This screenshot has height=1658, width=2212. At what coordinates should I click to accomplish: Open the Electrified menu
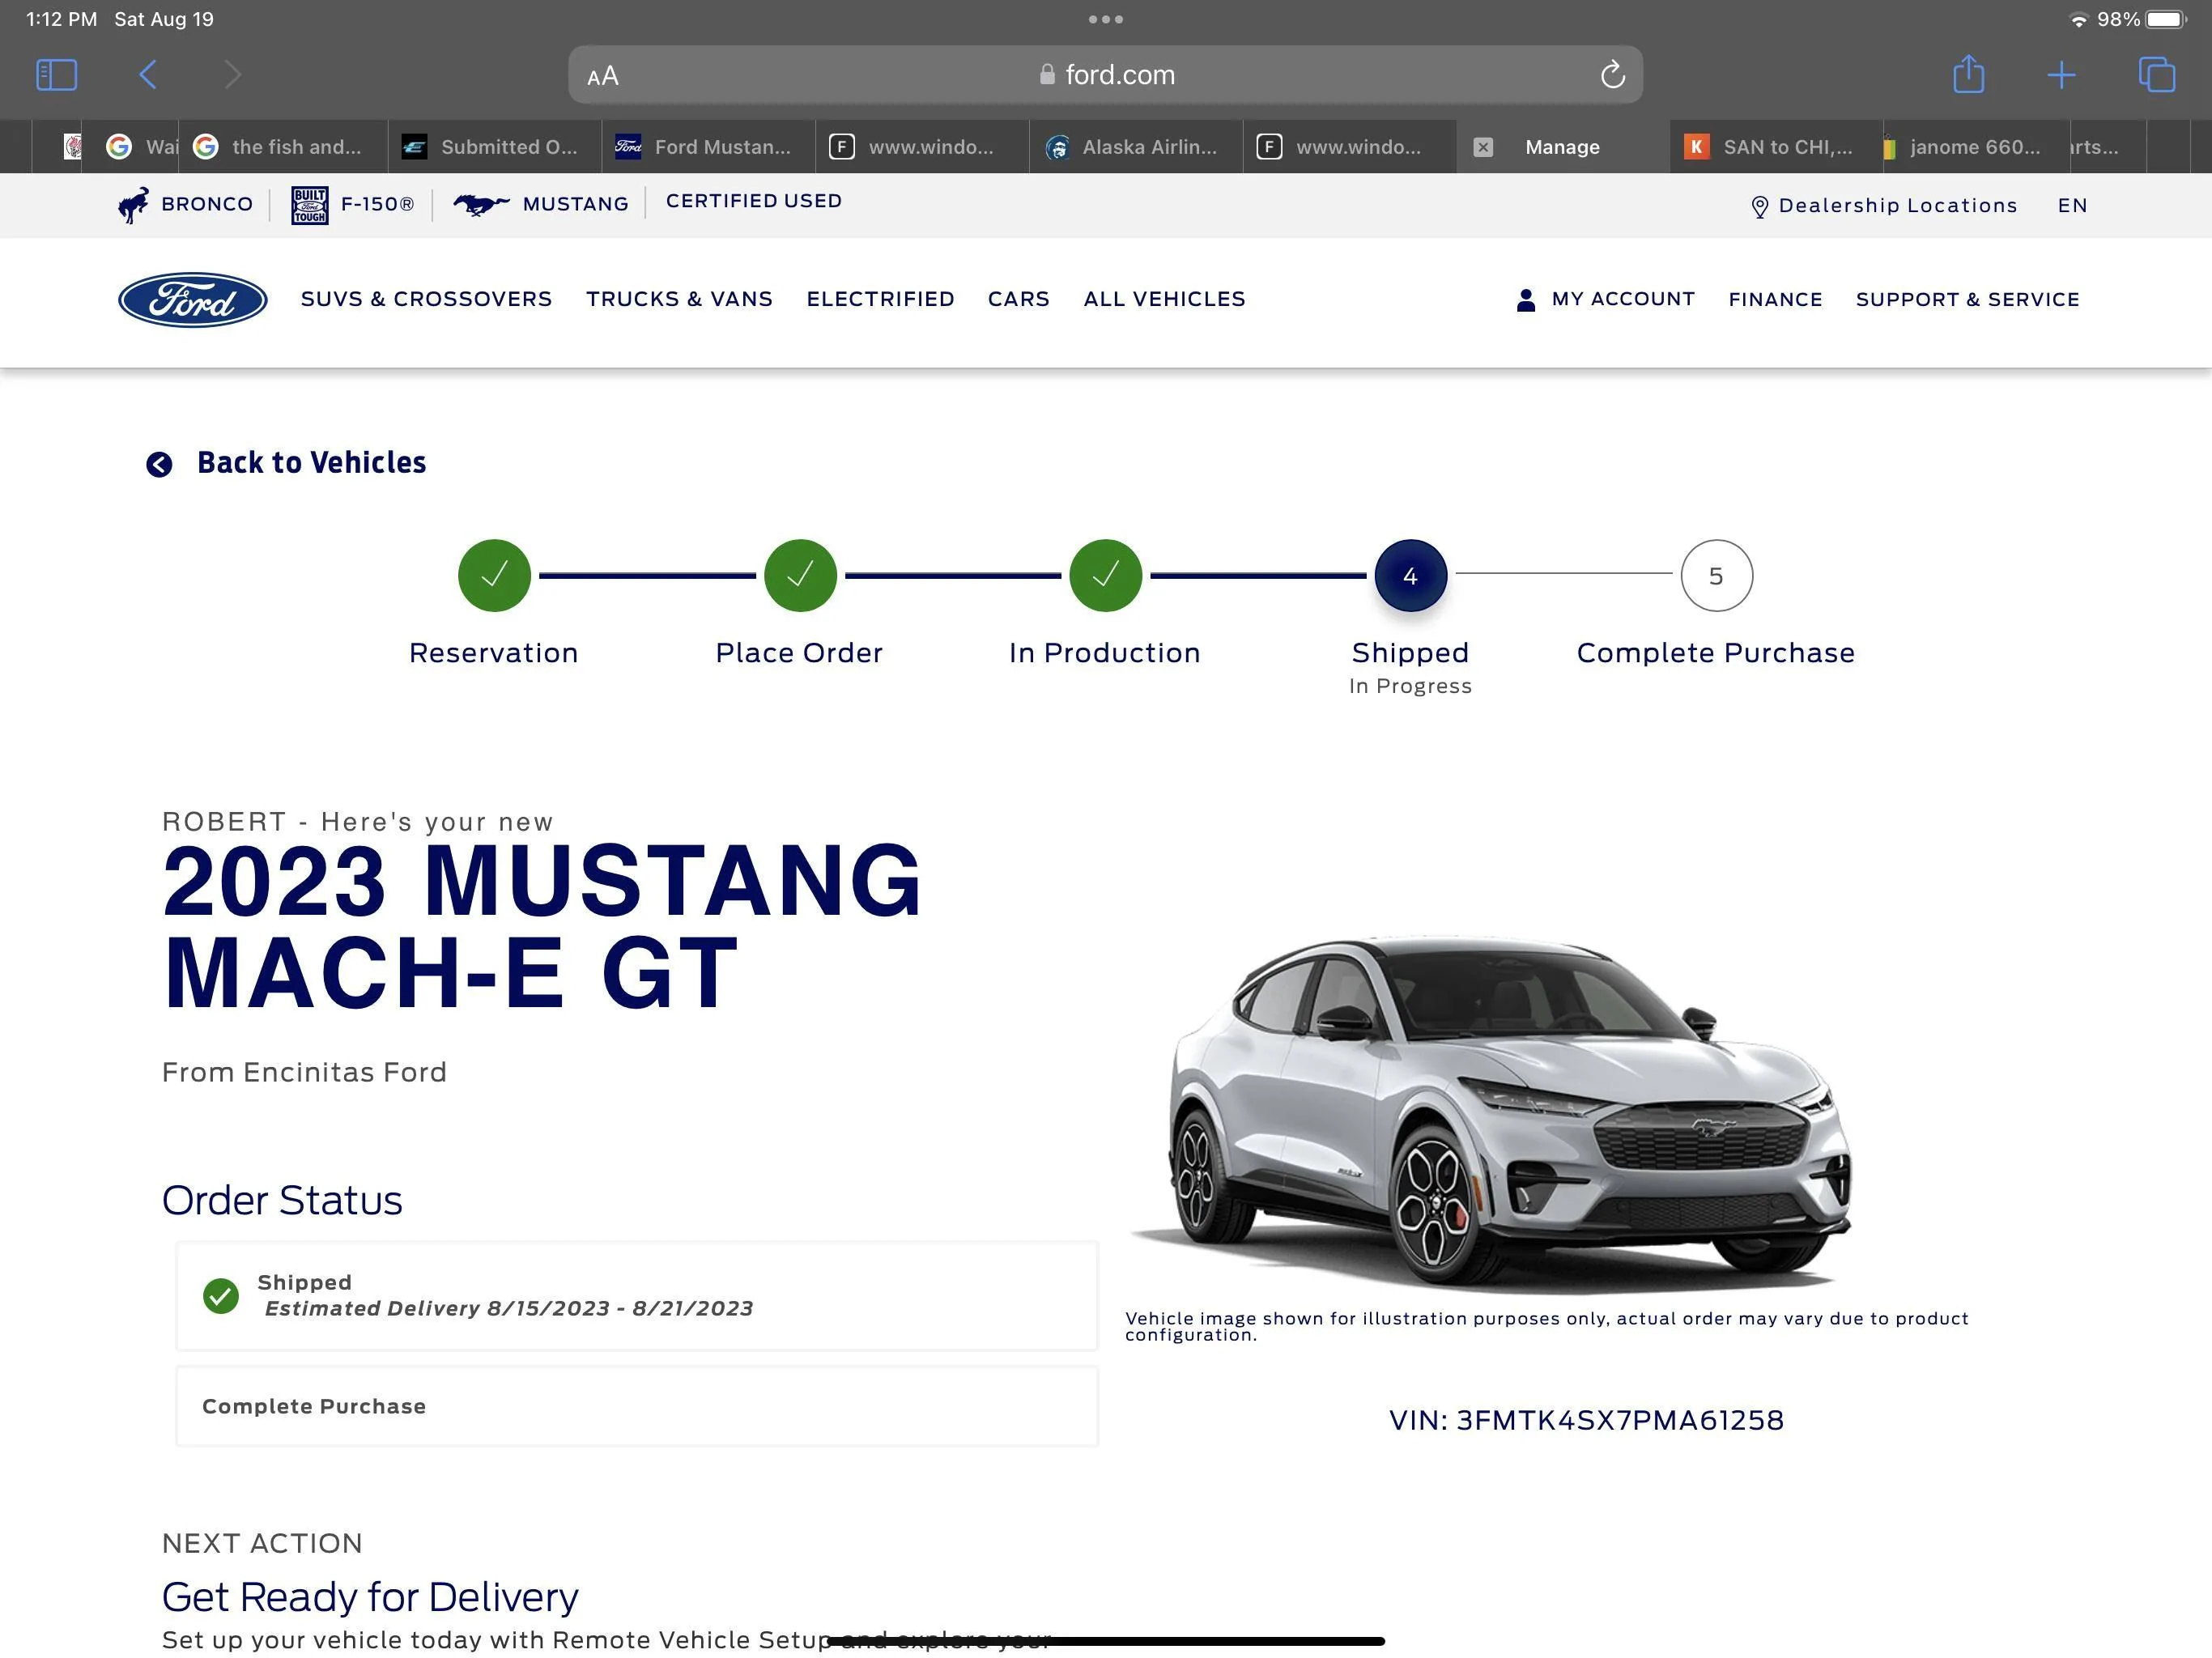coord(880,299)
